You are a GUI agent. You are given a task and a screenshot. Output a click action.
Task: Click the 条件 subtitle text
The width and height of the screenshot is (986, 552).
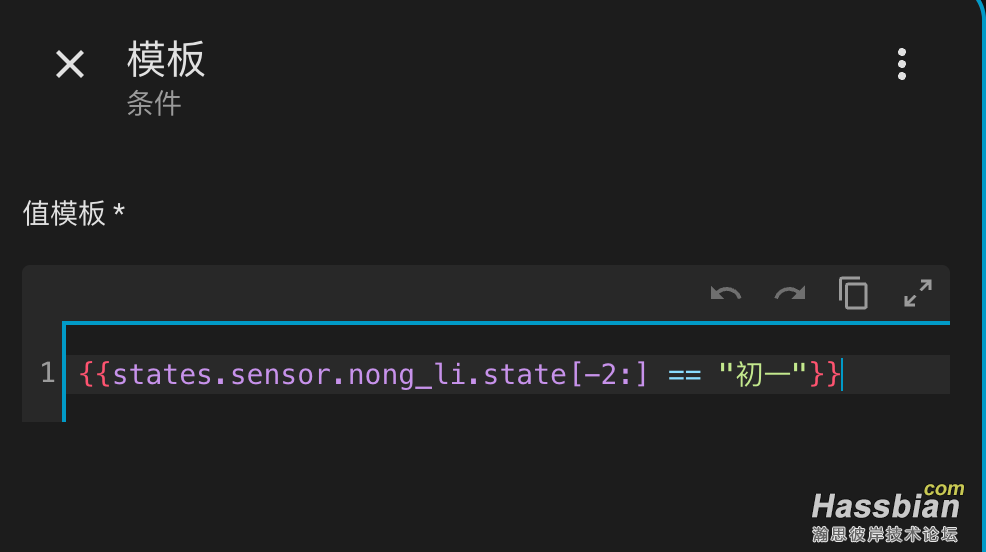(154, 104)
